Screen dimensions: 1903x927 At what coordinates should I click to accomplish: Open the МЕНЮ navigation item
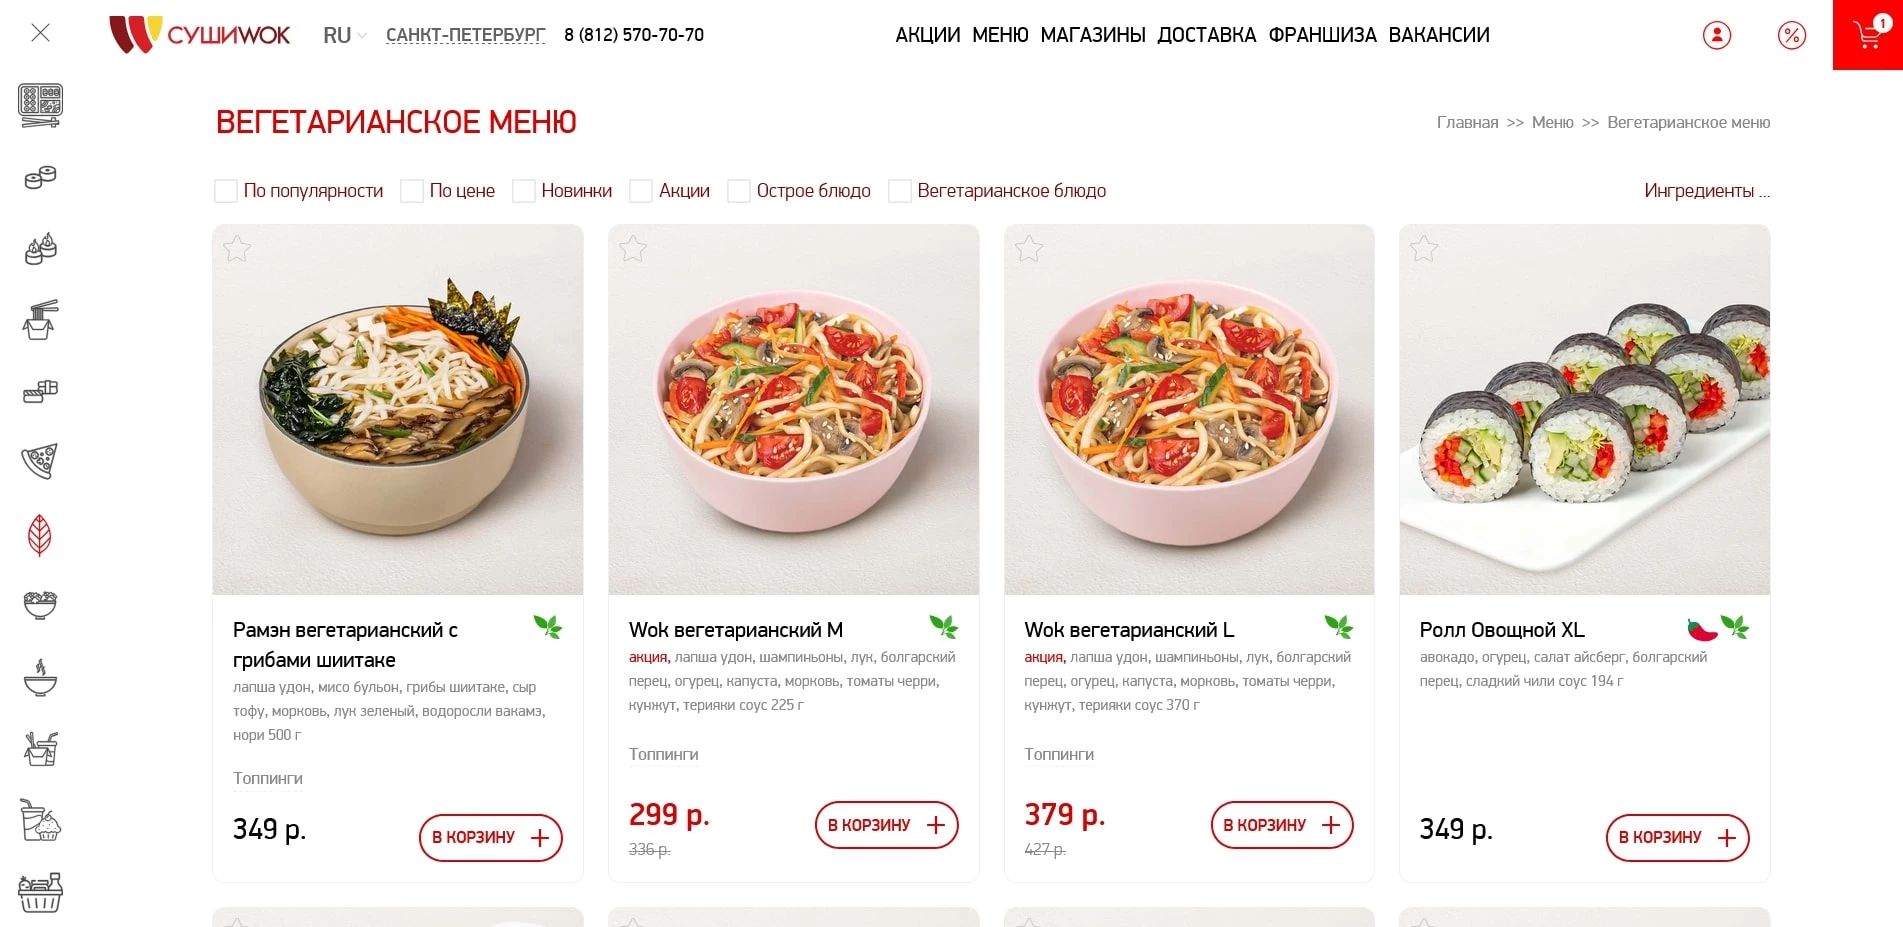point(999,34)
